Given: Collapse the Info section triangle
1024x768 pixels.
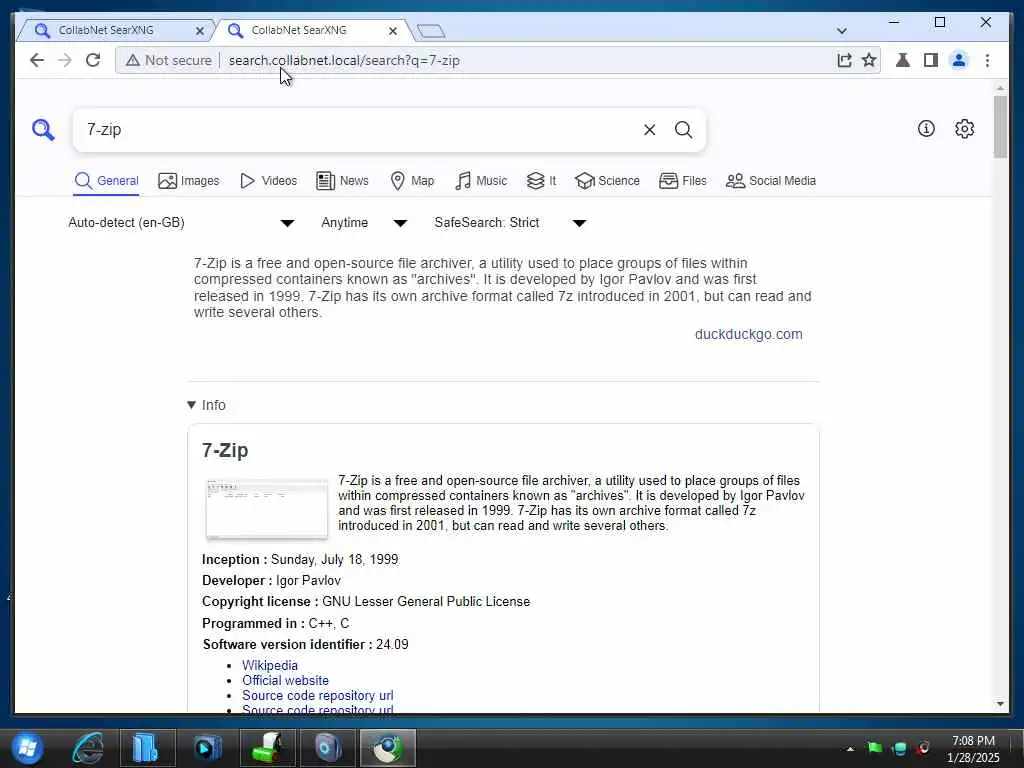Looking at the screenshot, I should [x=191, y=405].
